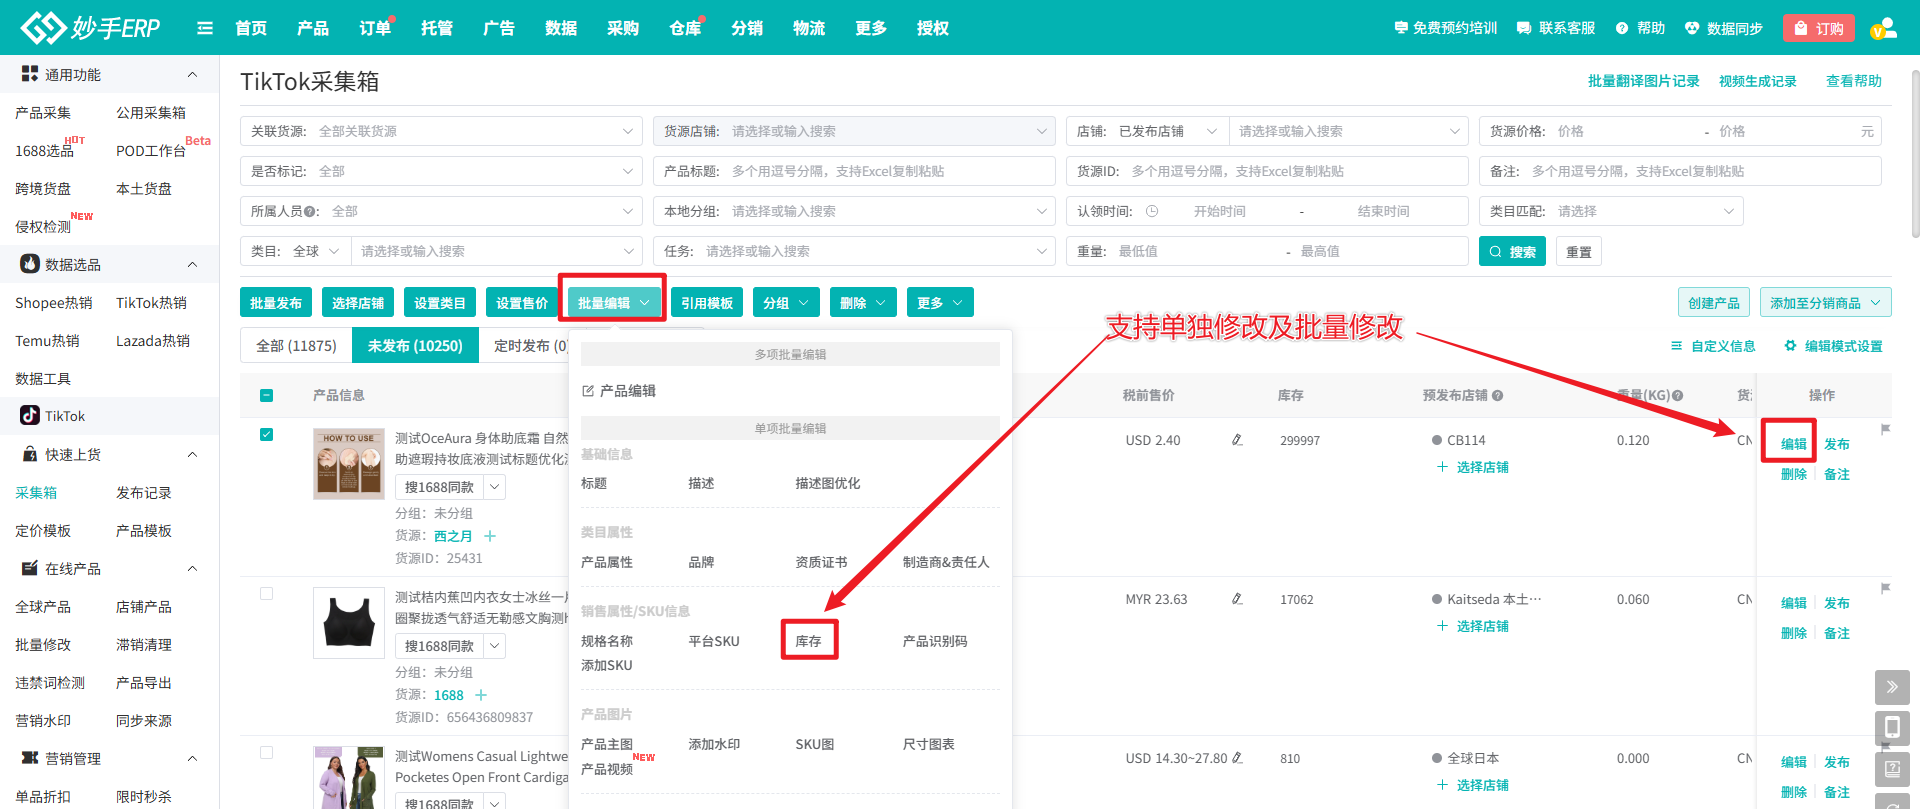Image resolution: width=1920 pixels, height=809 pixels.
Task: Click the 批量发布 button
Action: click(x=276, y=302)
